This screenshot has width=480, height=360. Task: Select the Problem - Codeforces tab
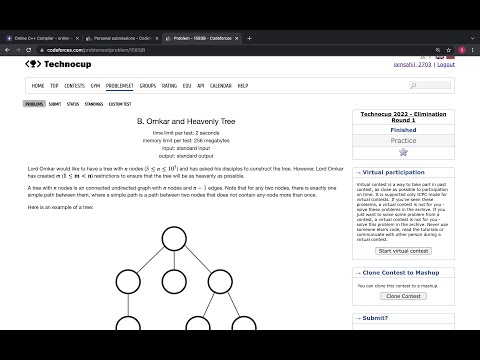coord(202,38)
